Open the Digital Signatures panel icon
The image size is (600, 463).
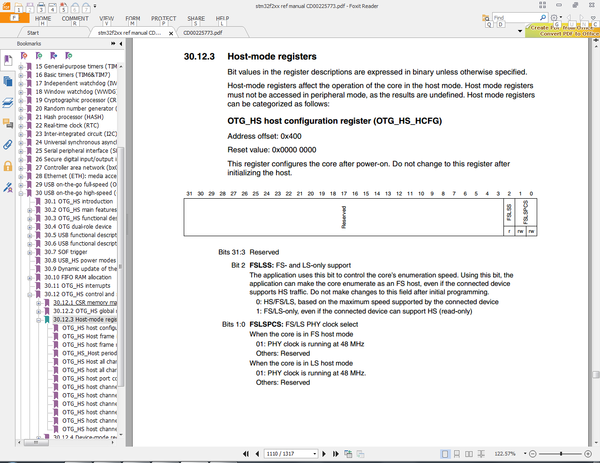(8, 187)
